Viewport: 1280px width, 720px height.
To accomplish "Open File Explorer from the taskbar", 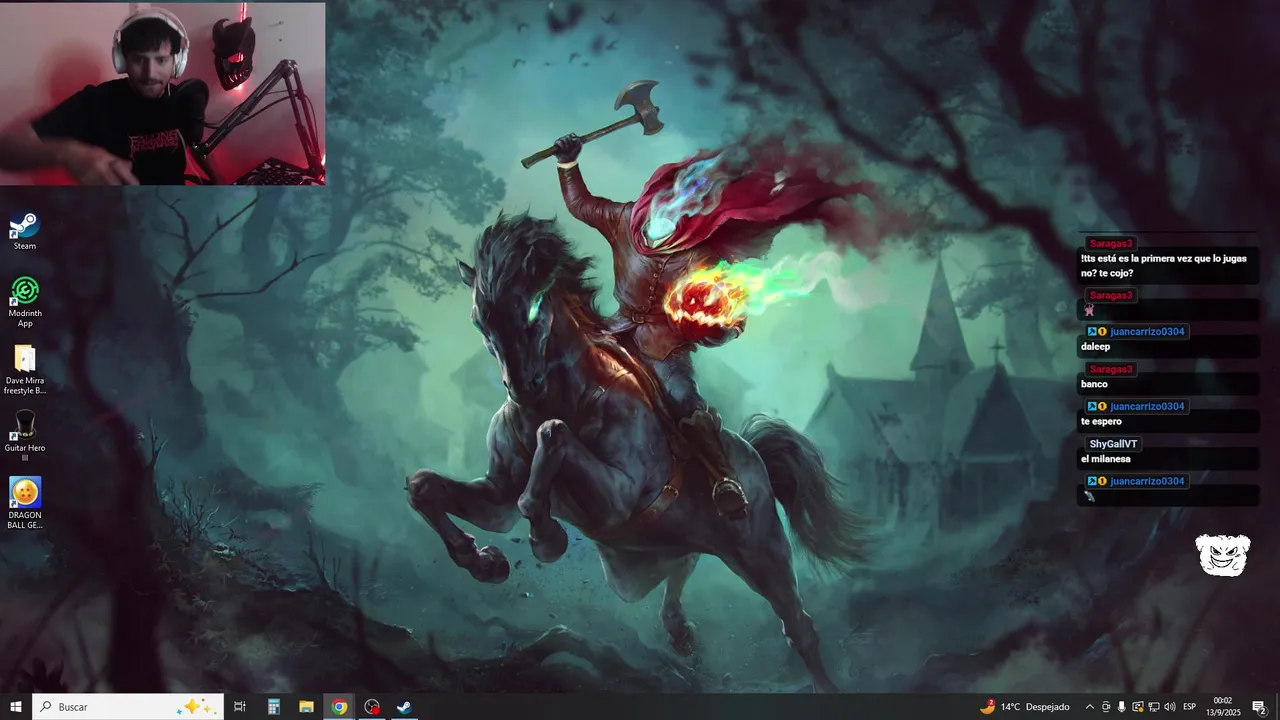I will click(306, 707).
